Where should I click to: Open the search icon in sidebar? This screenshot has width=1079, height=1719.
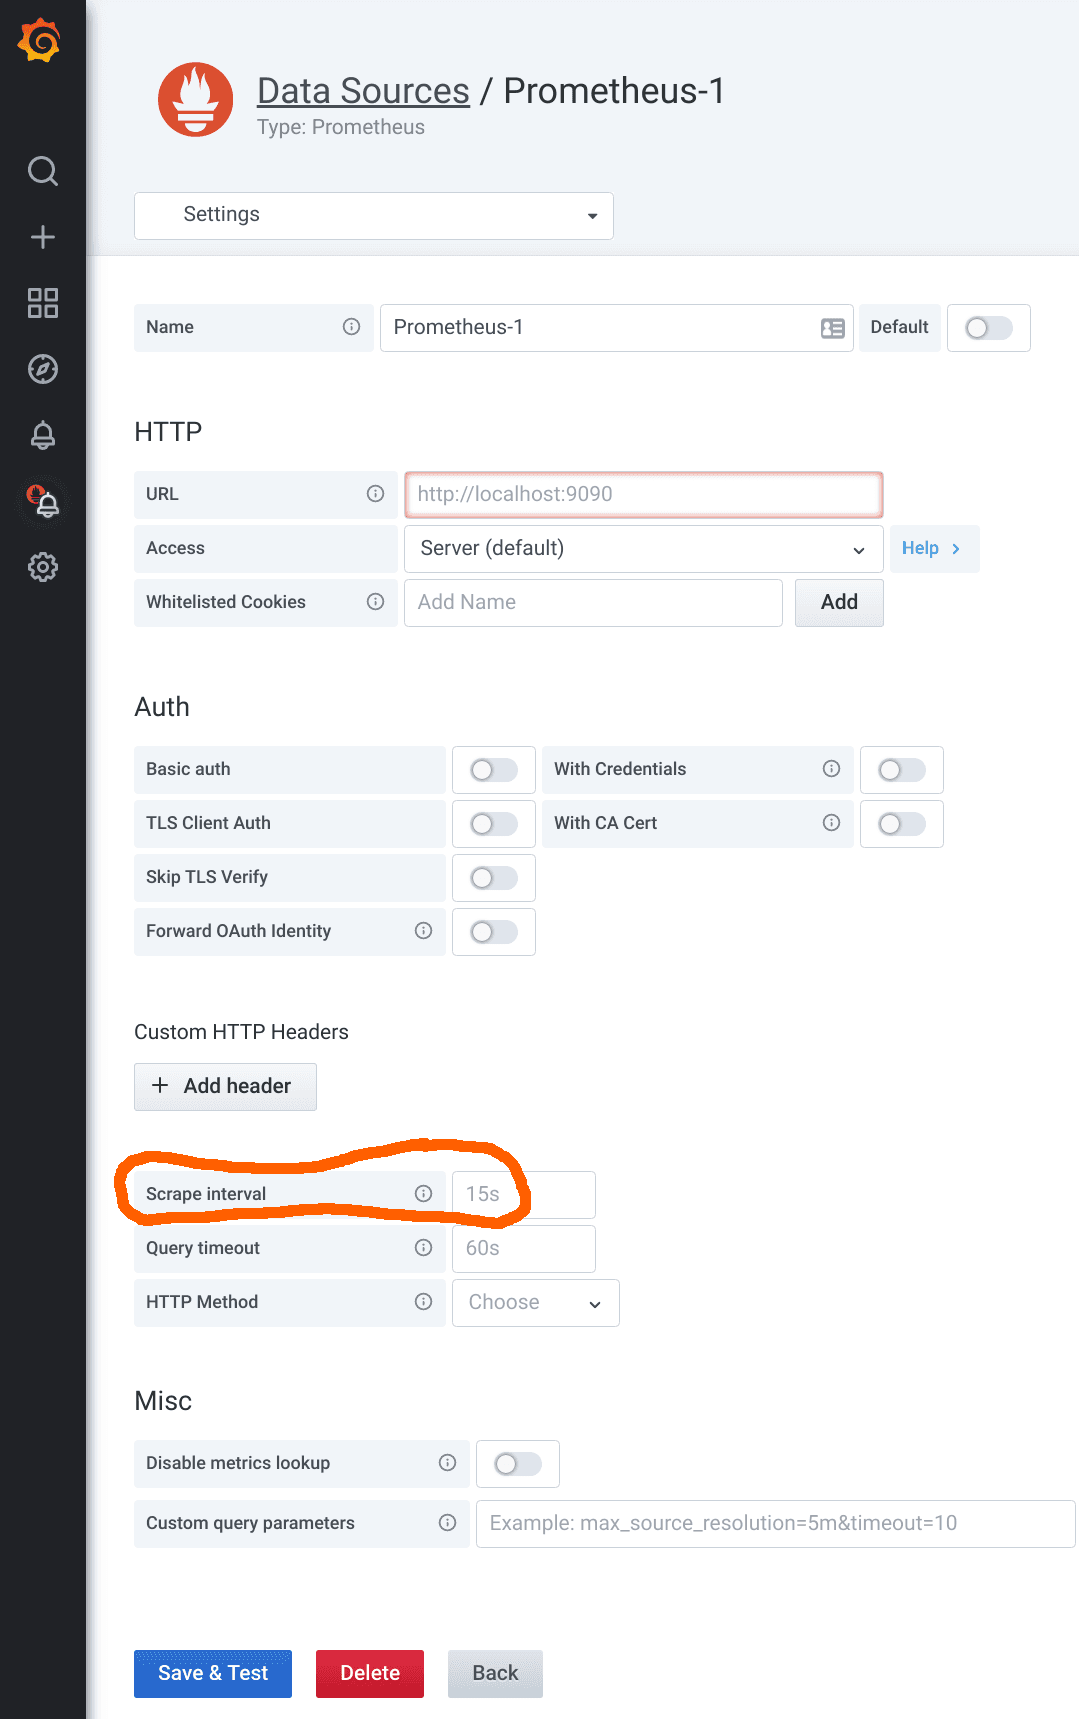click(x=42, y=171)
